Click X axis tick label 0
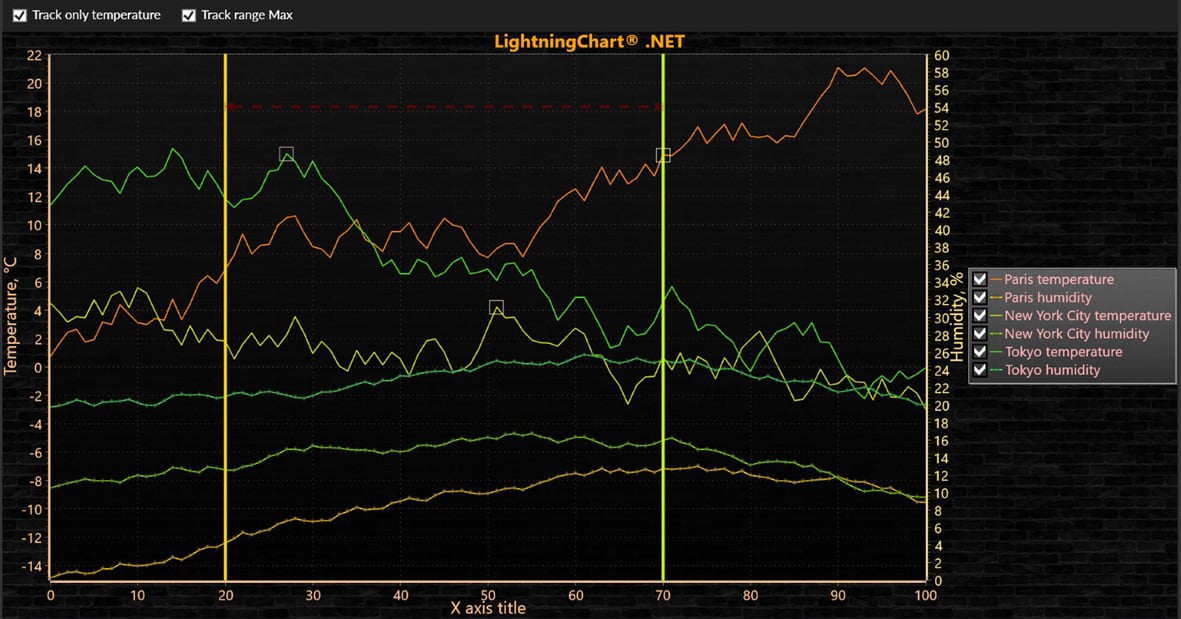The width and height of the screenshot is (1181, 619). pos(50,595)
